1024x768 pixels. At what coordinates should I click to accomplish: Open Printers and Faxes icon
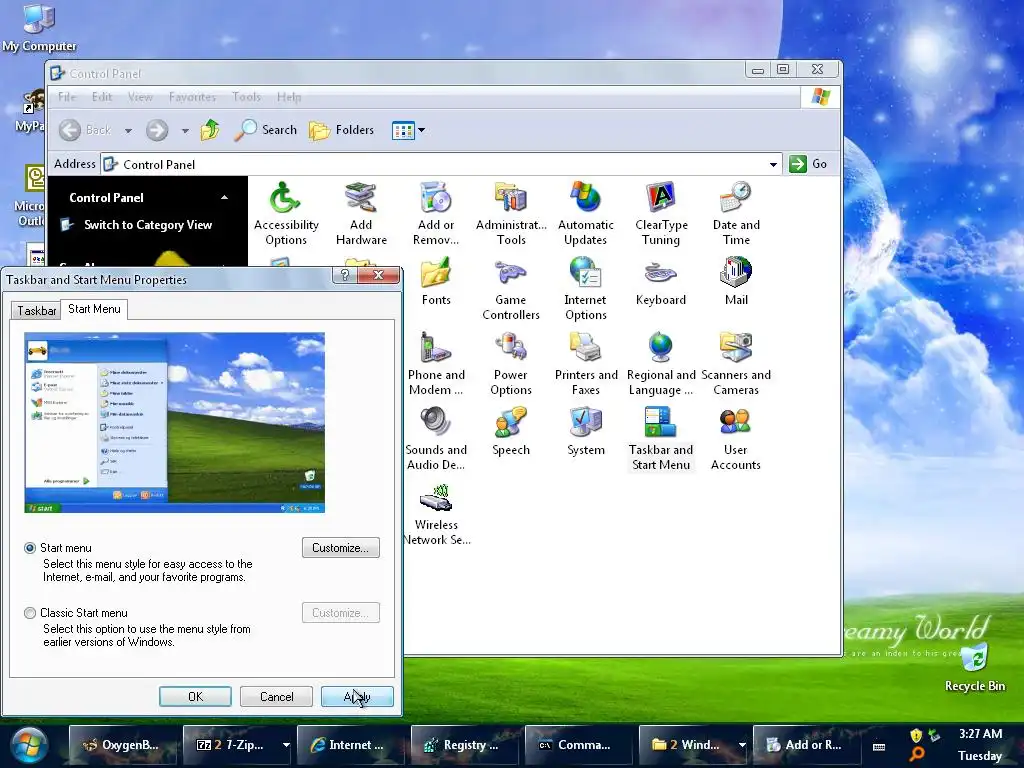586,364
